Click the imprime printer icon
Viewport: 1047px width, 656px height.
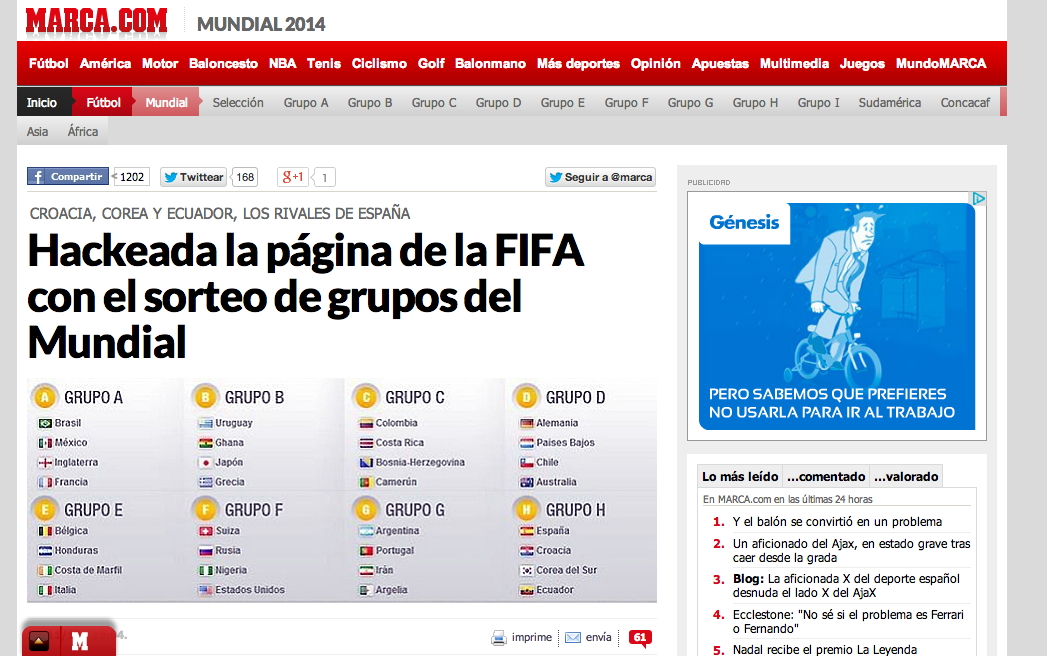499,637
